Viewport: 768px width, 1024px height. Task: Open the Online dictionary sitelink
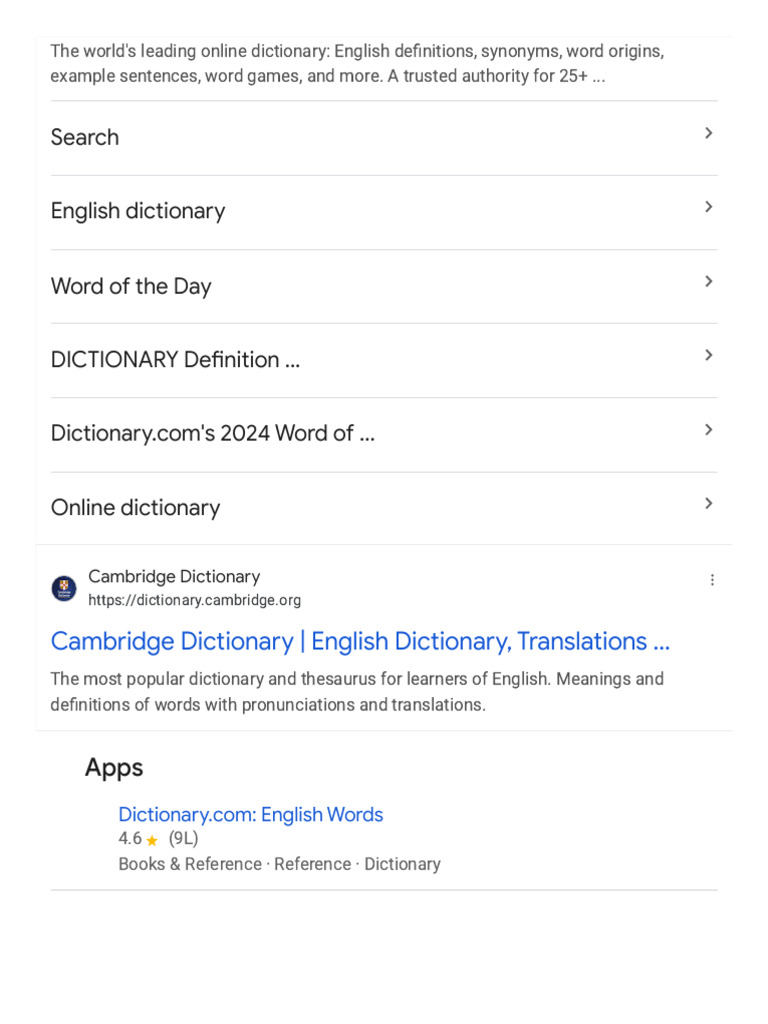pos(384,508)
